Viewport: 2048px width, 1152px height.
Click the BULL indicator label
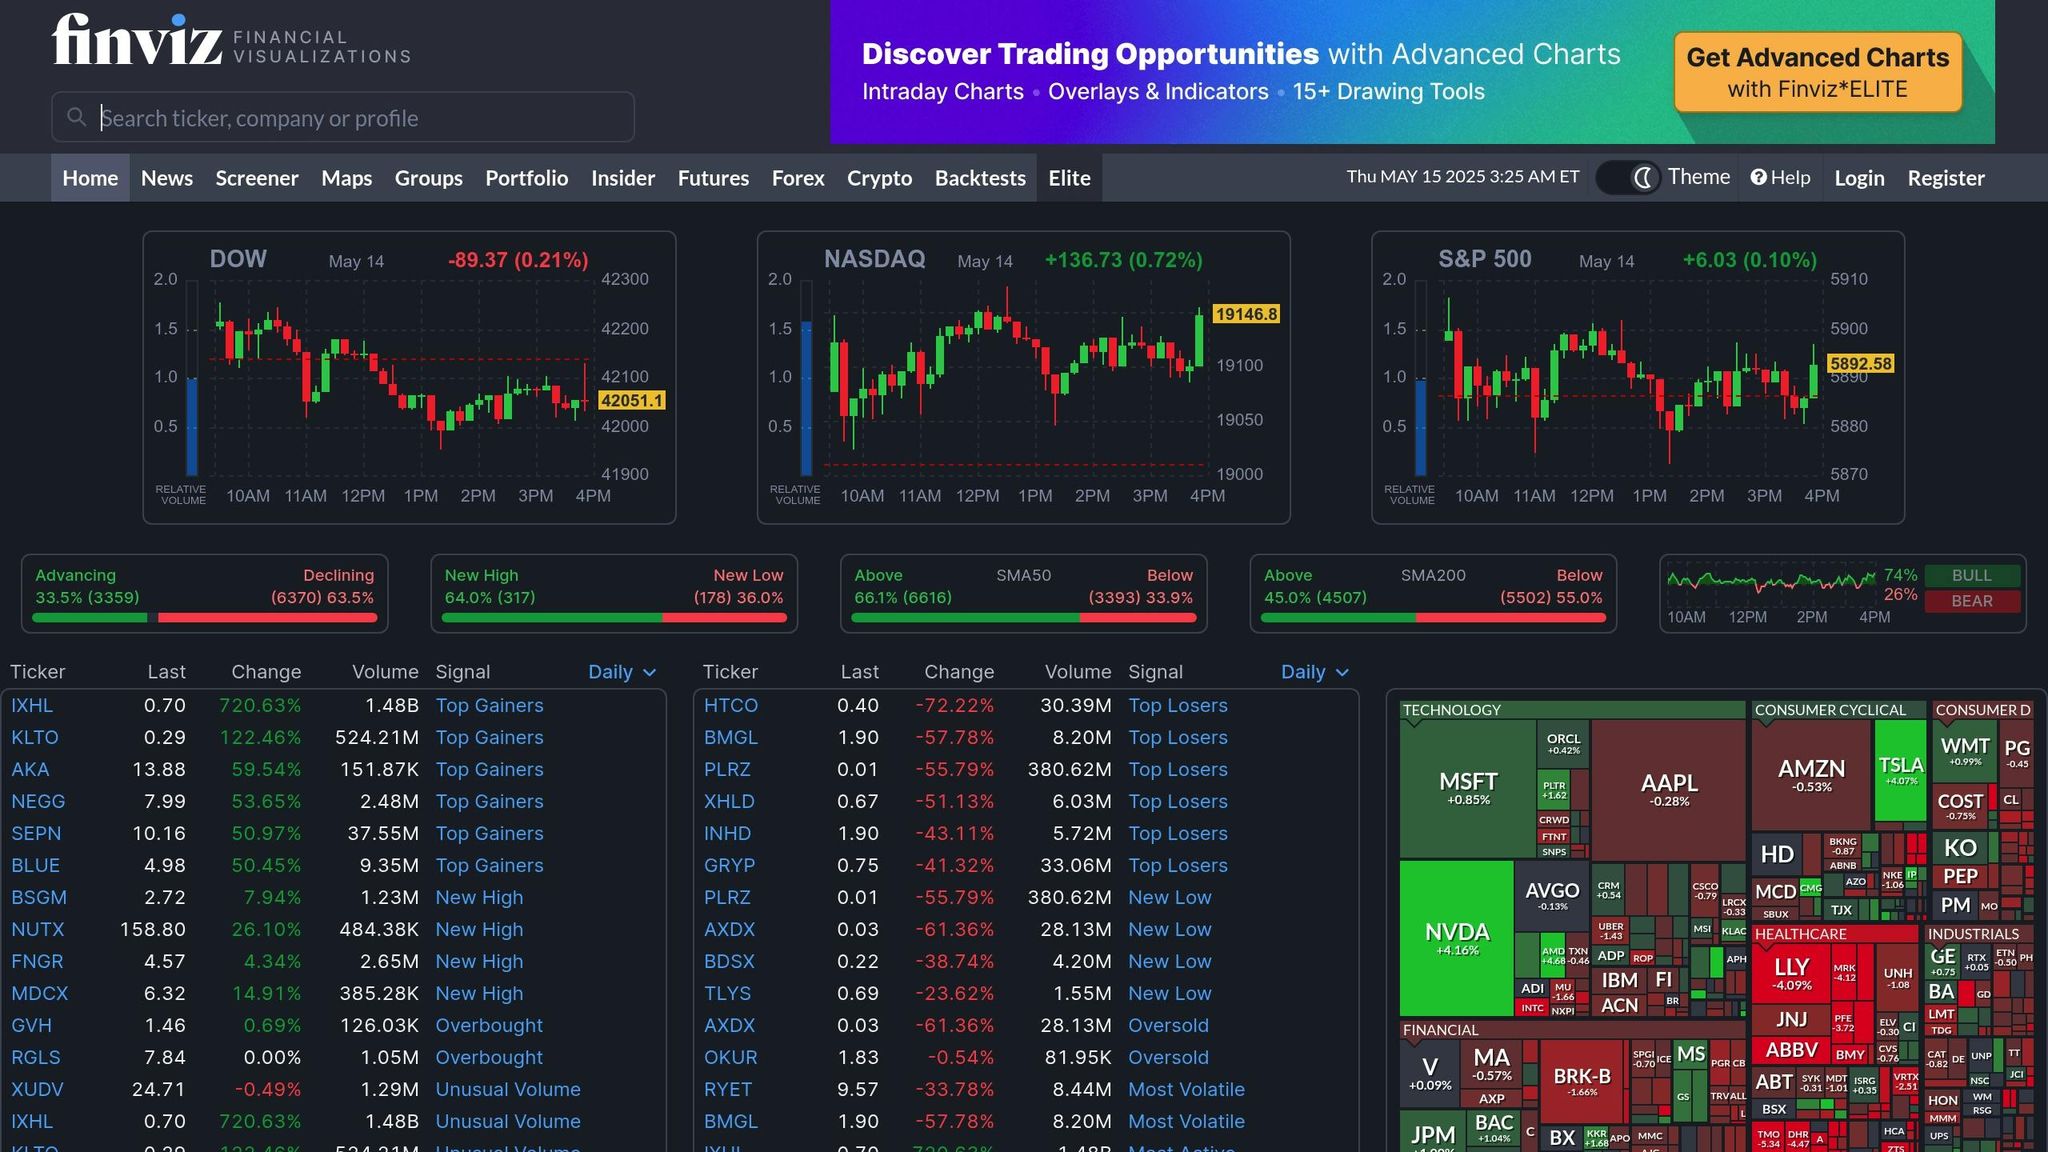[1972, 576]
